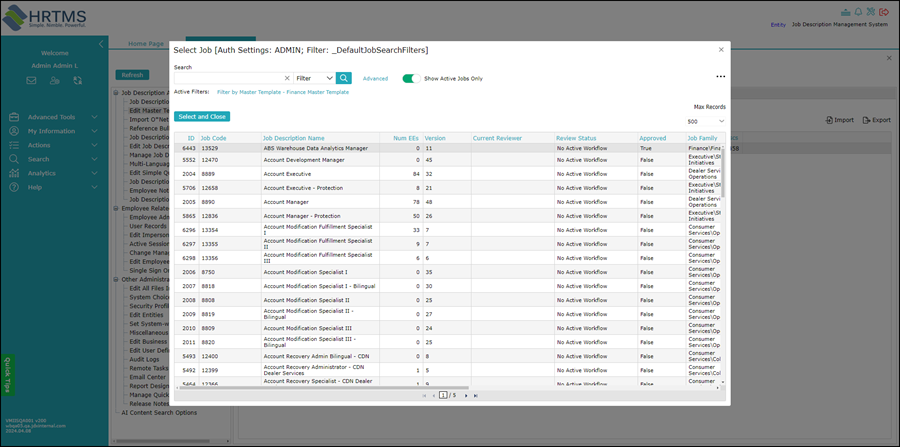Click the My Information person icon
900x447 pixels.
[x=14, y=131]
